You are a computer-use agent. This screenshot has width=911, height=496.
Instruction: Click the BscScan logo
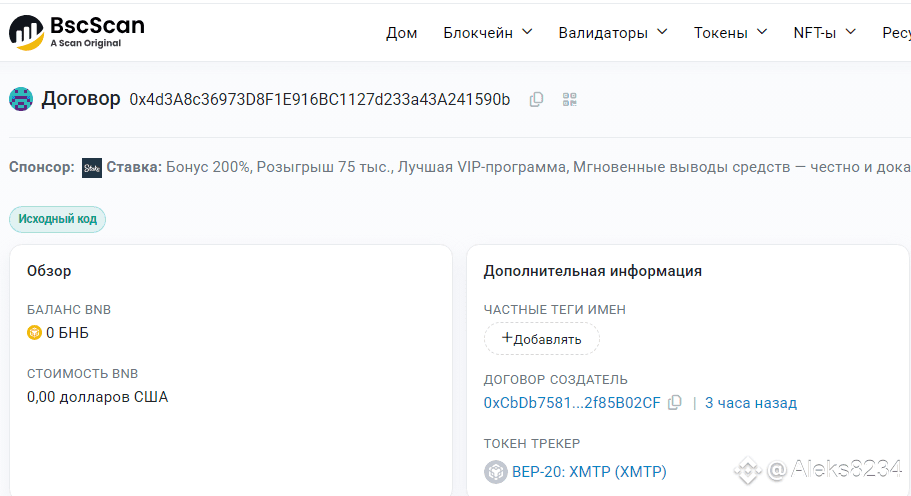pos(76,32)
